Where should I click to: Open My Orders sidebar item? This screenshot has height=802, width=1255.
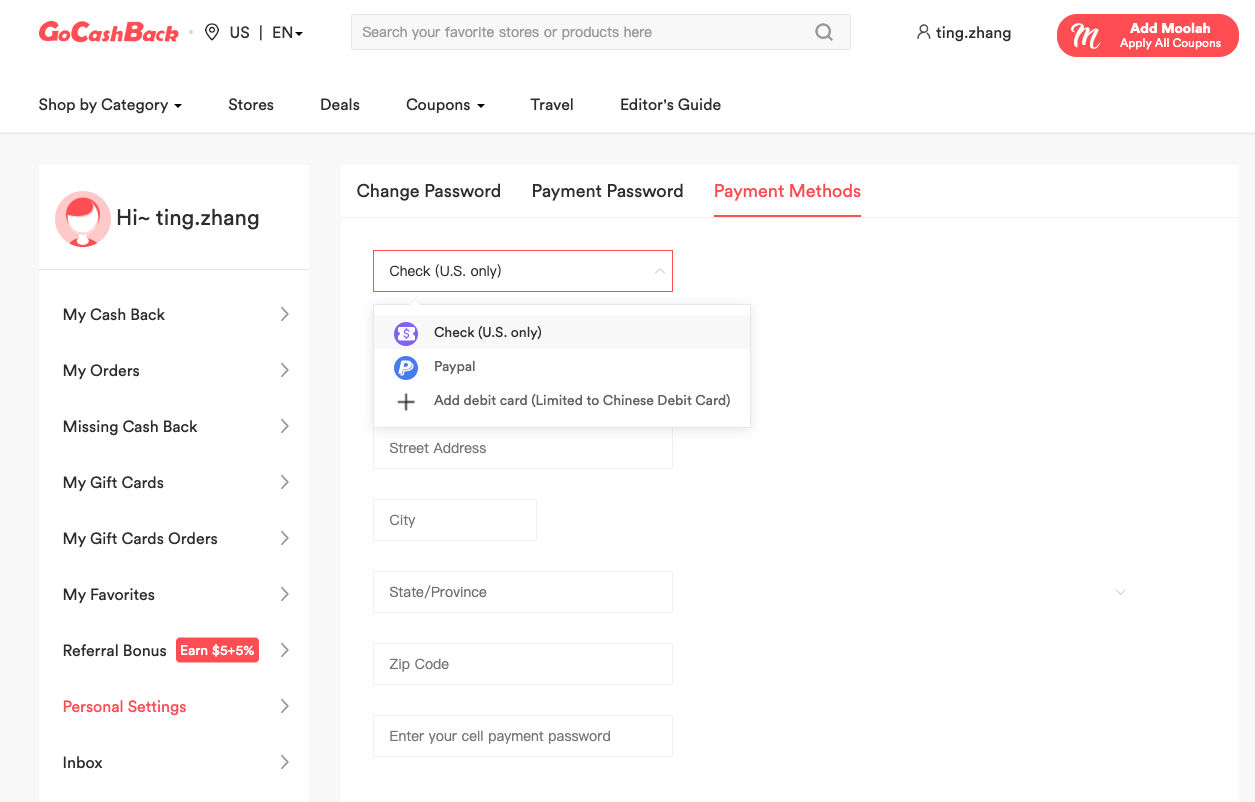(174, 370)
